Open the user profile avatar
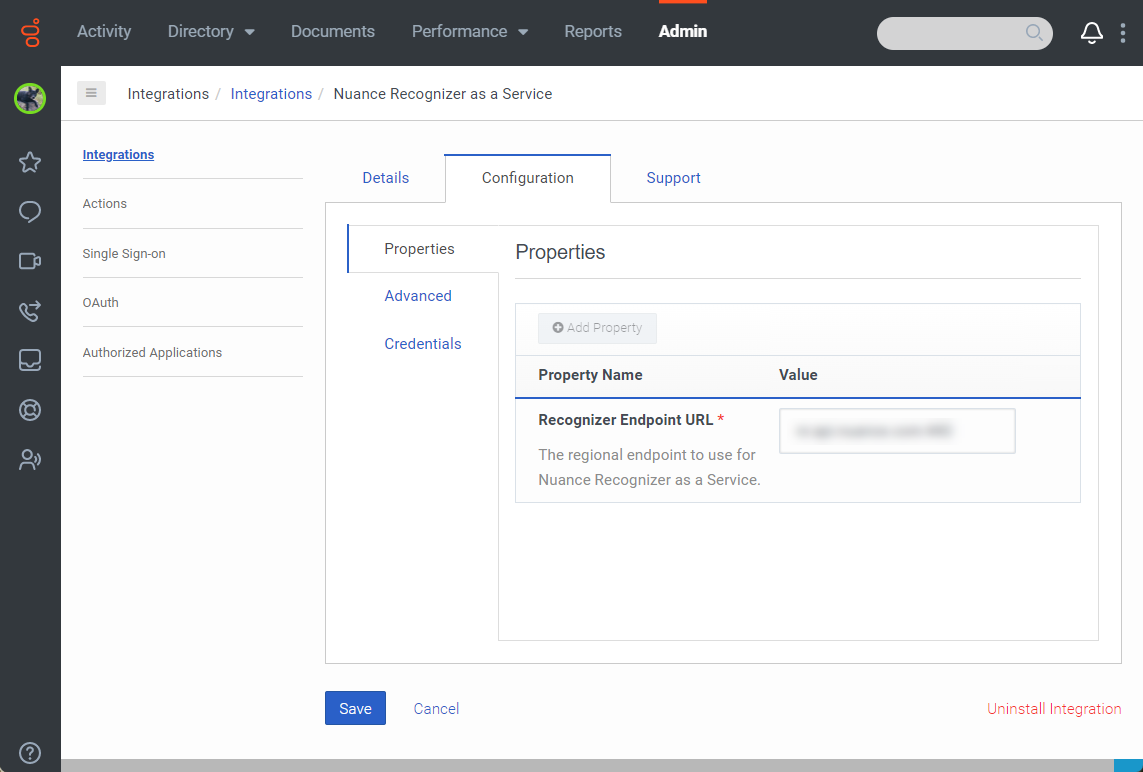Image resolution: width=1143 pixels, height=772 pixels. point(30,98)
